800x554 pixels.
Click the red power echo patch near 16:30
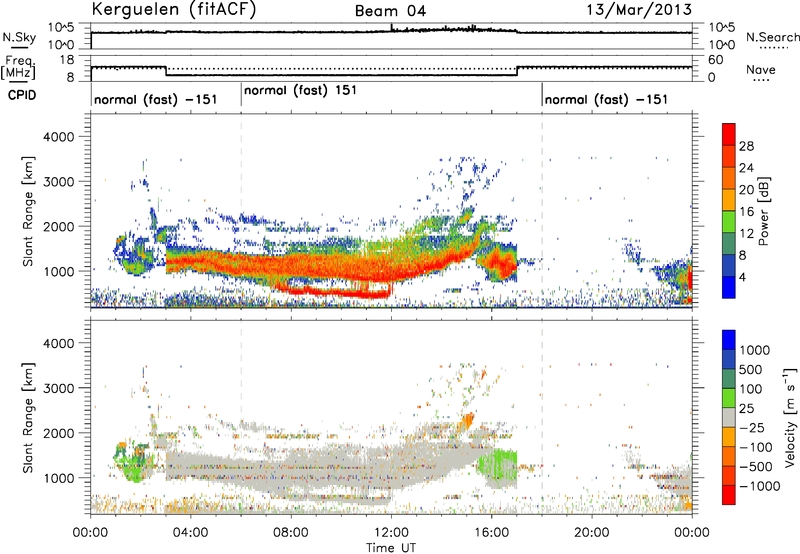pos(501,265)
